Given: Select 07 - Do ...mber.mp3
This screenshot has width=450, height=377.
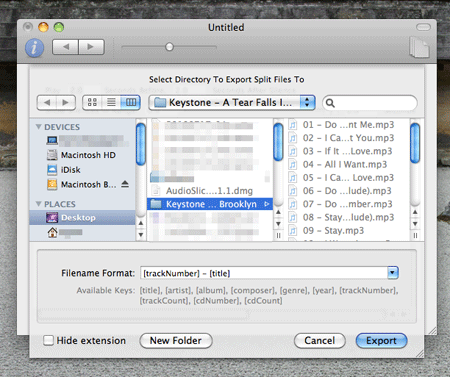Looking at the screenshot, I should point(348,204).
